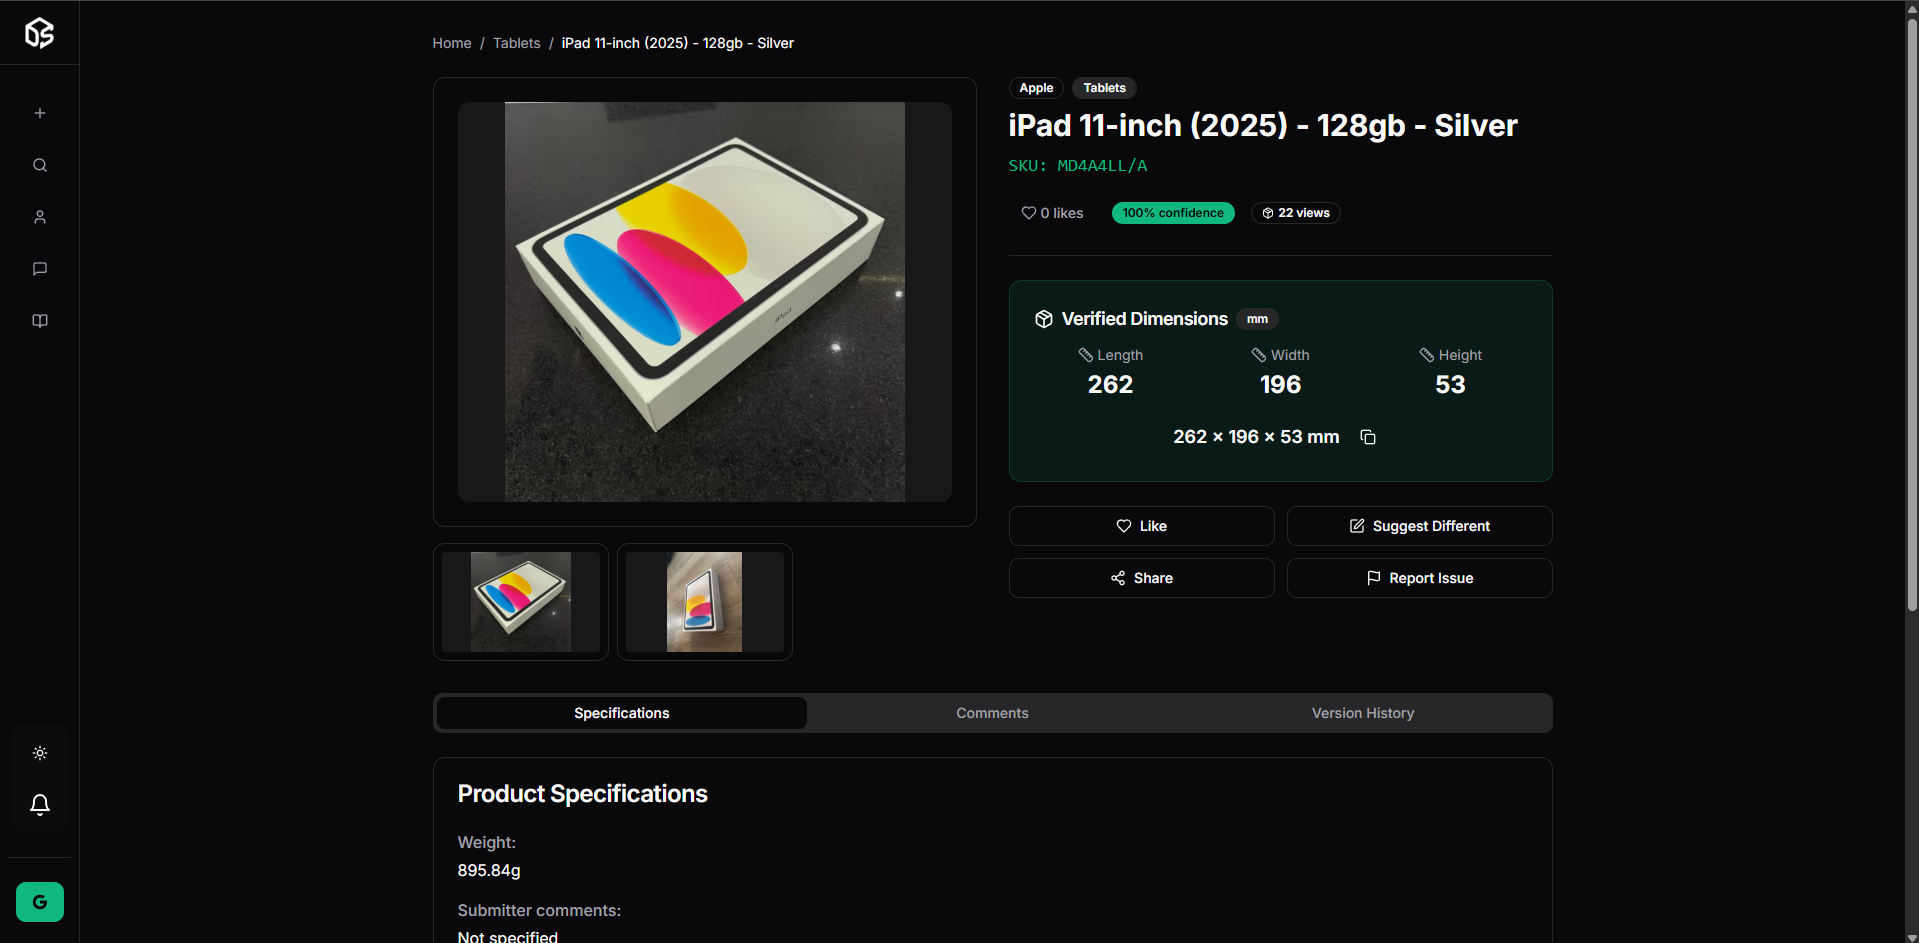This screenshot has height=943, width=1919.
Task: Click the Like button
Action: (x=1141, y=526)
